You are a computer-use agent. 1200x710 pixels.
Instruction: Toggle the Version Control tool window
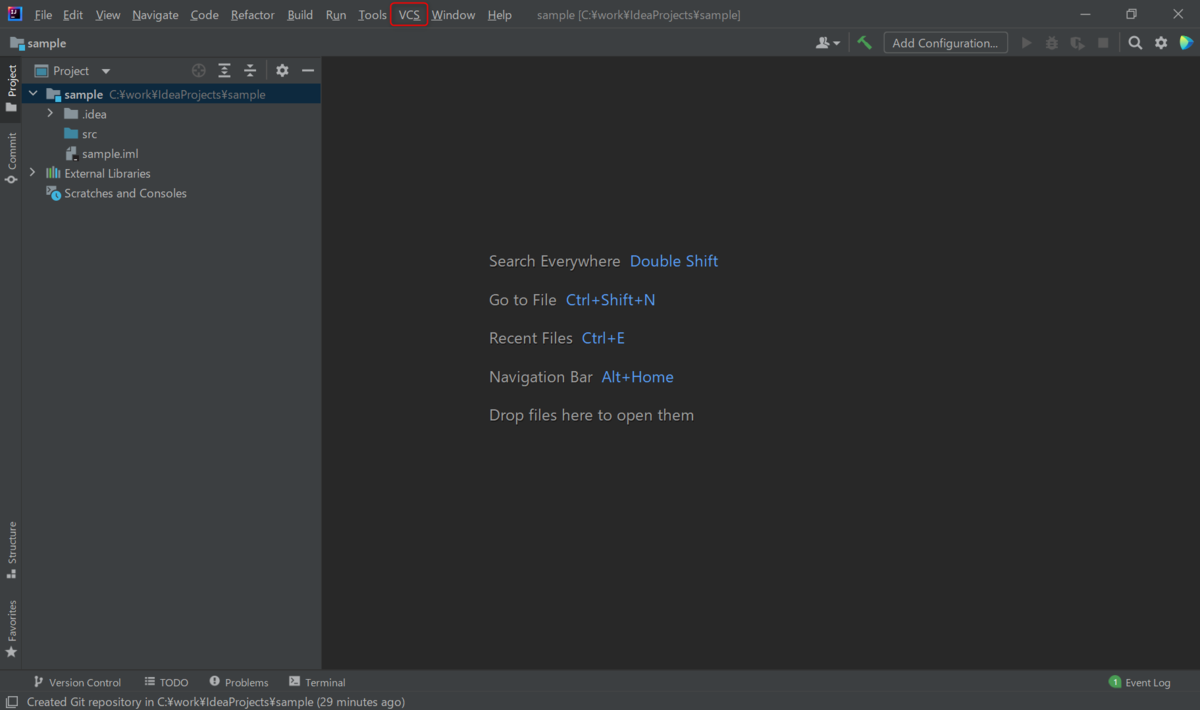tap(78, 682)
